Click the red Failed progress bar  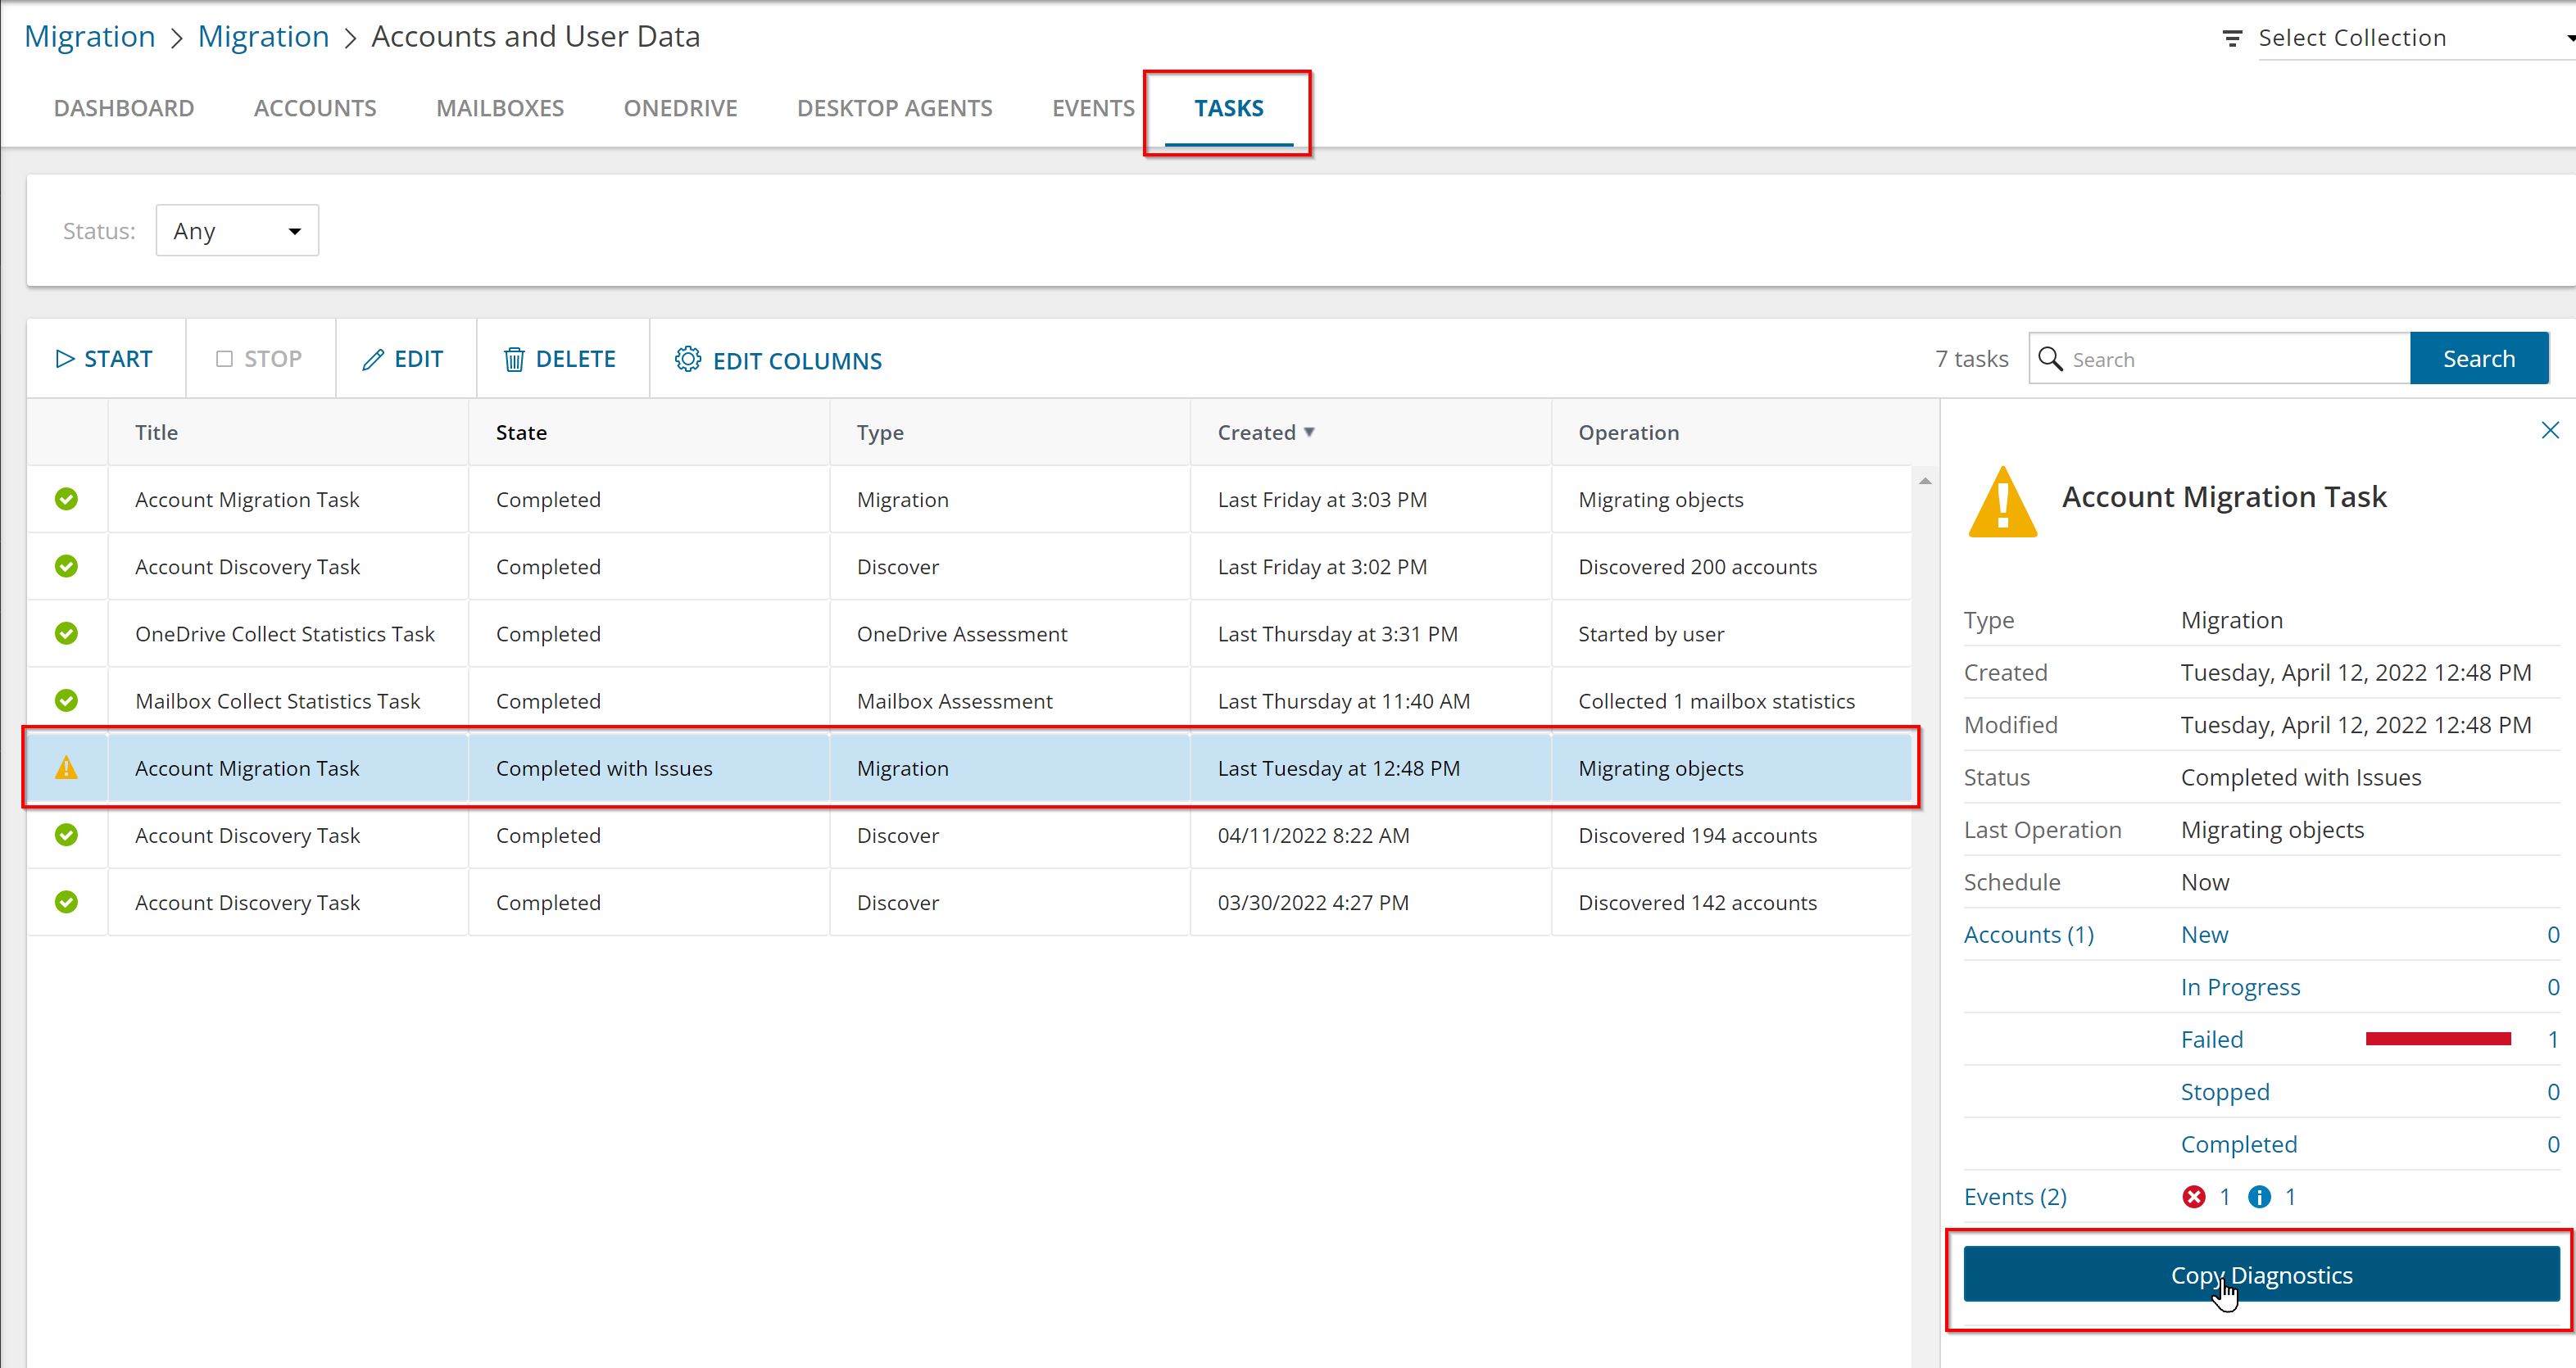[2438, 1040]
